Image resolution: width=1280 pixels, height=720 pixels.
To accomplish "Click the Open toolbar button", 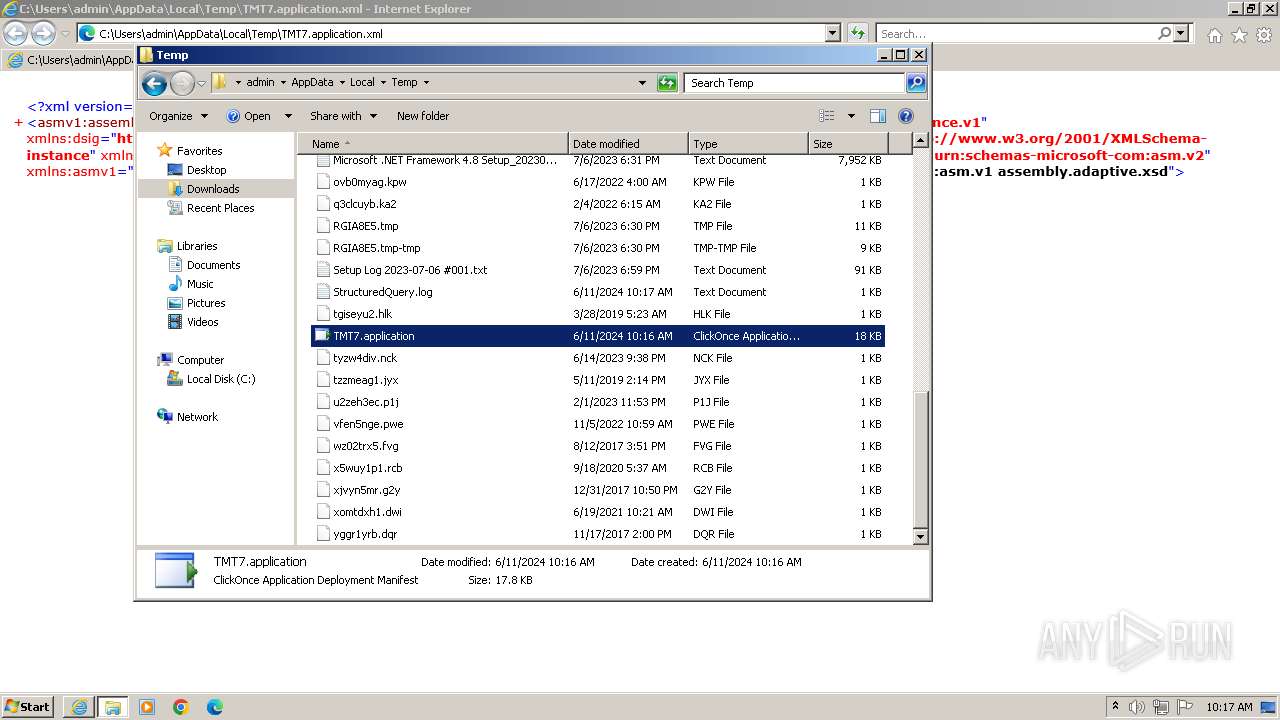I will click(x=249, y=116).
